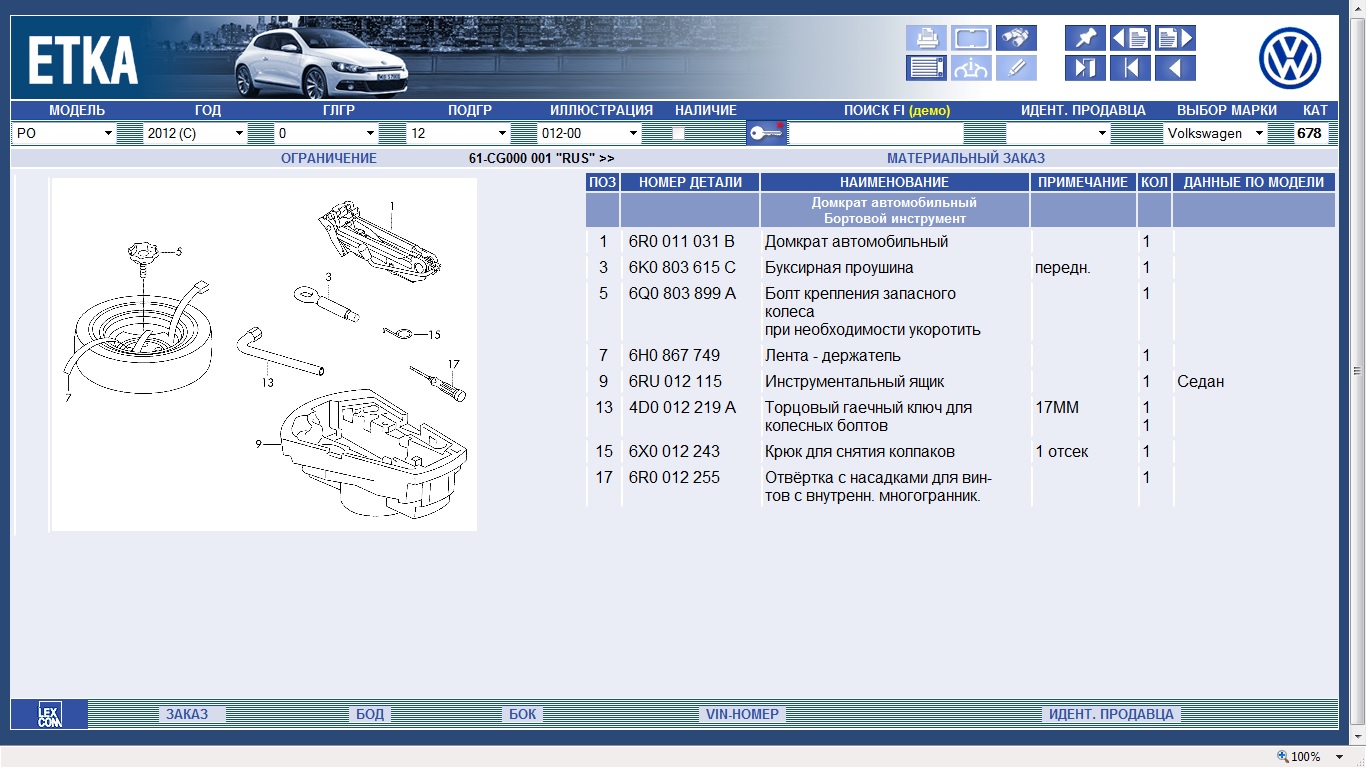The width and height of the screenshot is (1366, 768).
Task: Open the ГОД dropdown showing 2012 (C)
Action: pyautogui.click(x=194, y=133)
